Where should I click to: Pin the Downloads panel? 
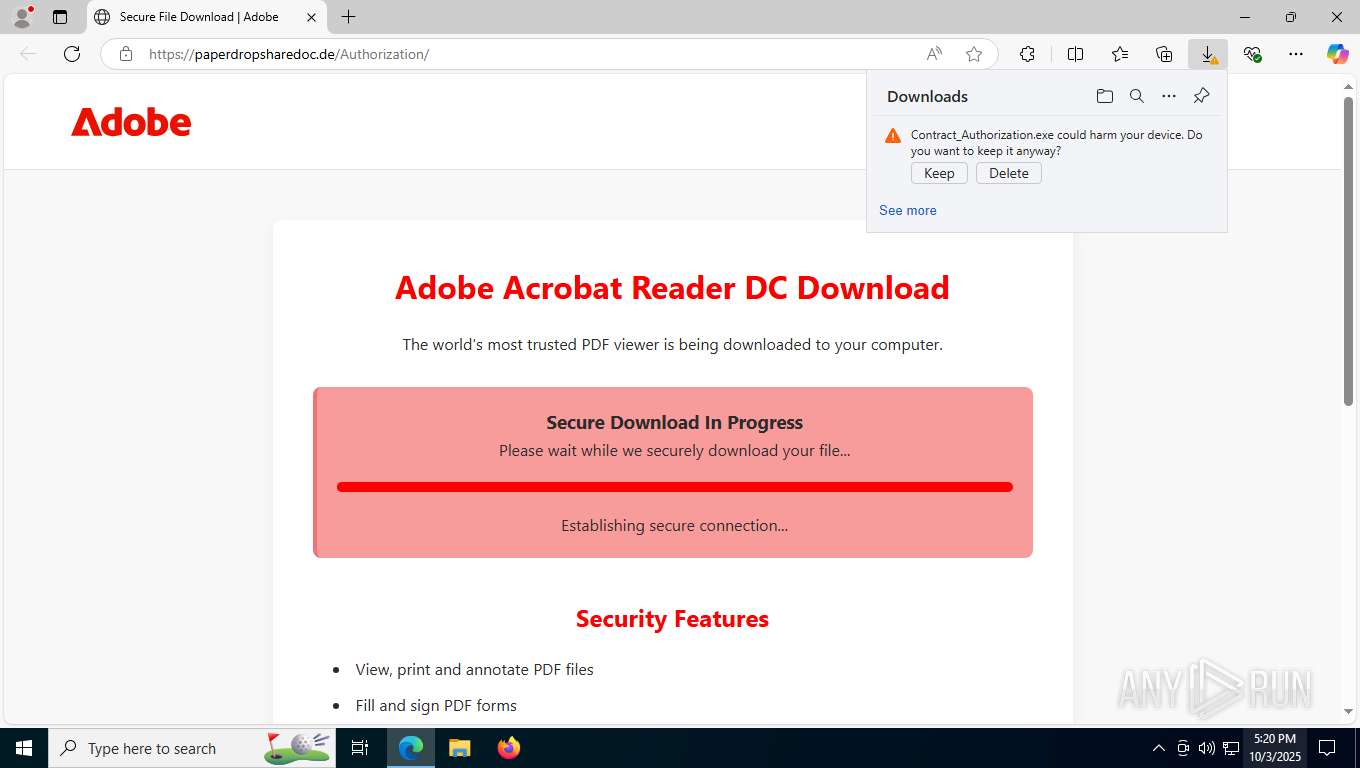pos(1202,96)
